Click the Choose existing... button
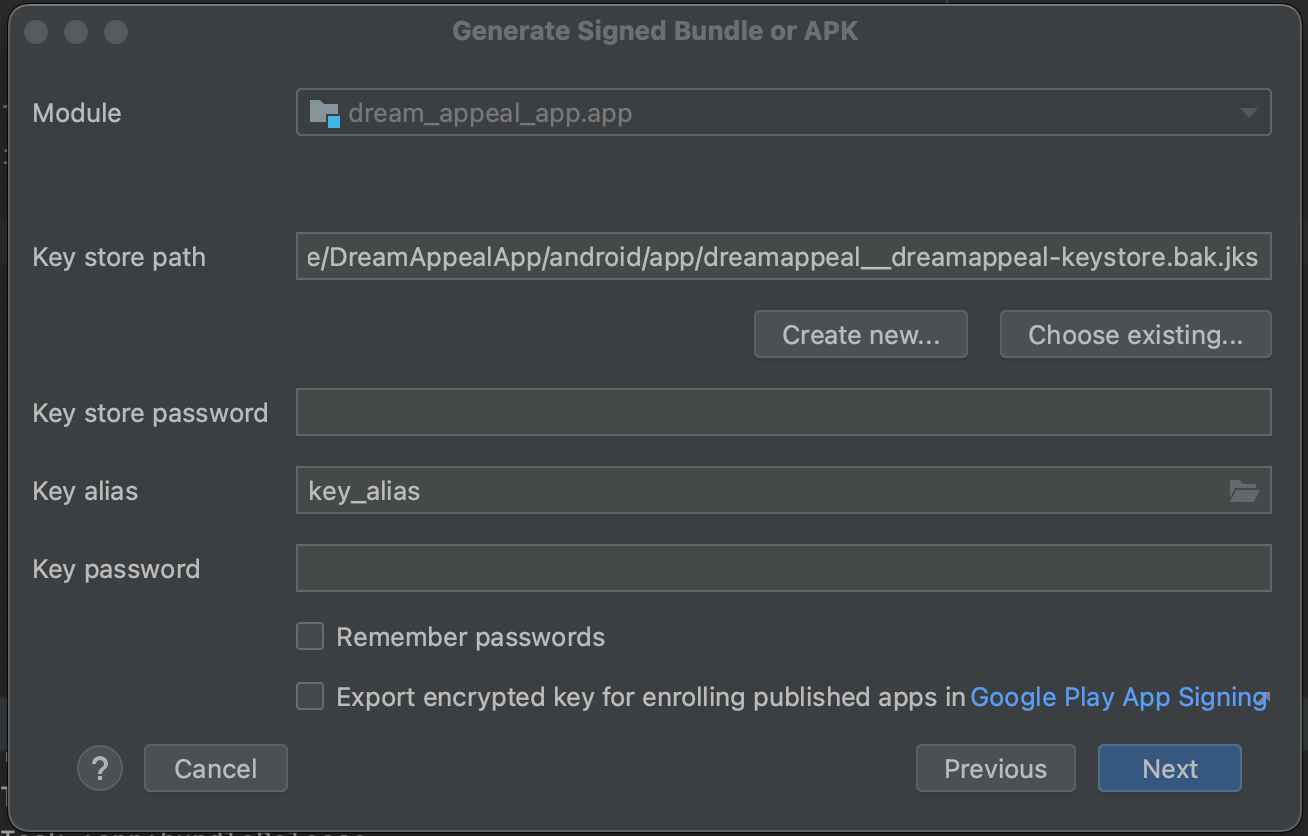1308x836 pixels. 1135,335
